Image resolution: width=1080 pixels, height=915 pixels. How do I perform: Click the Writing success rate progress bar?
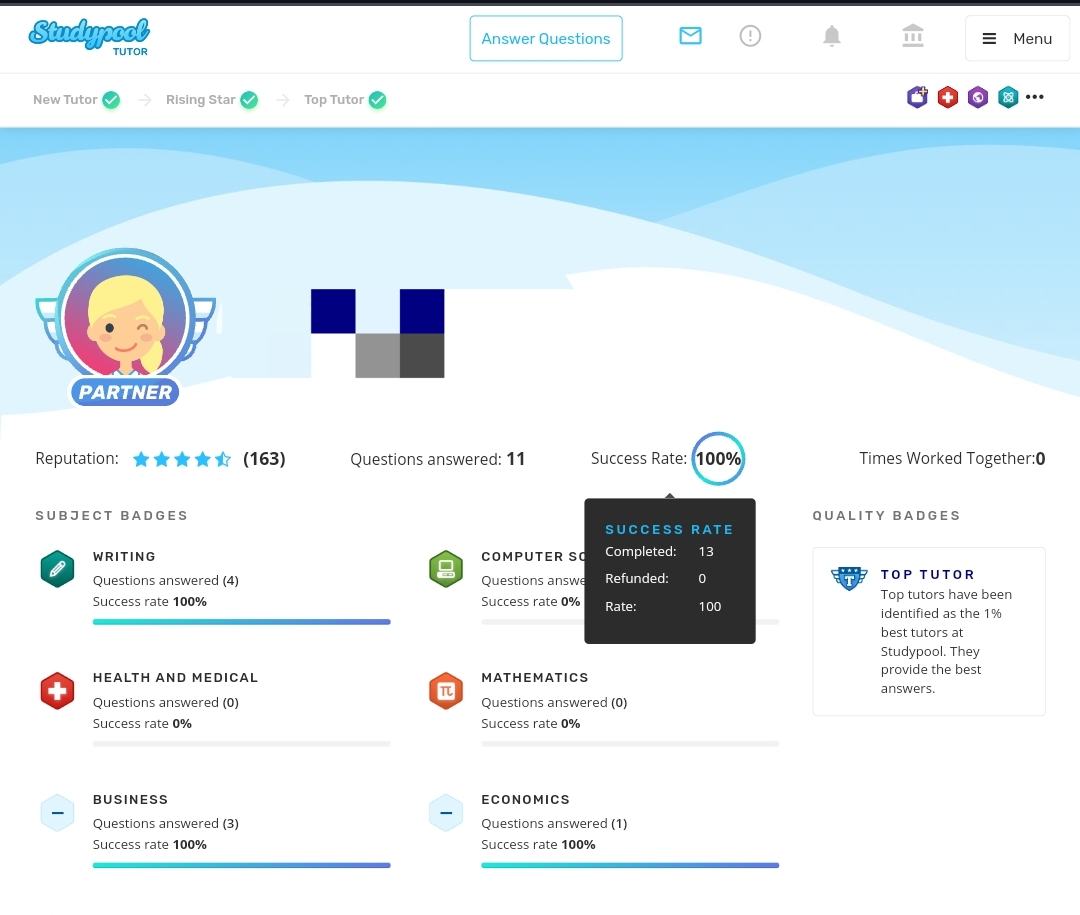(242, 622)
